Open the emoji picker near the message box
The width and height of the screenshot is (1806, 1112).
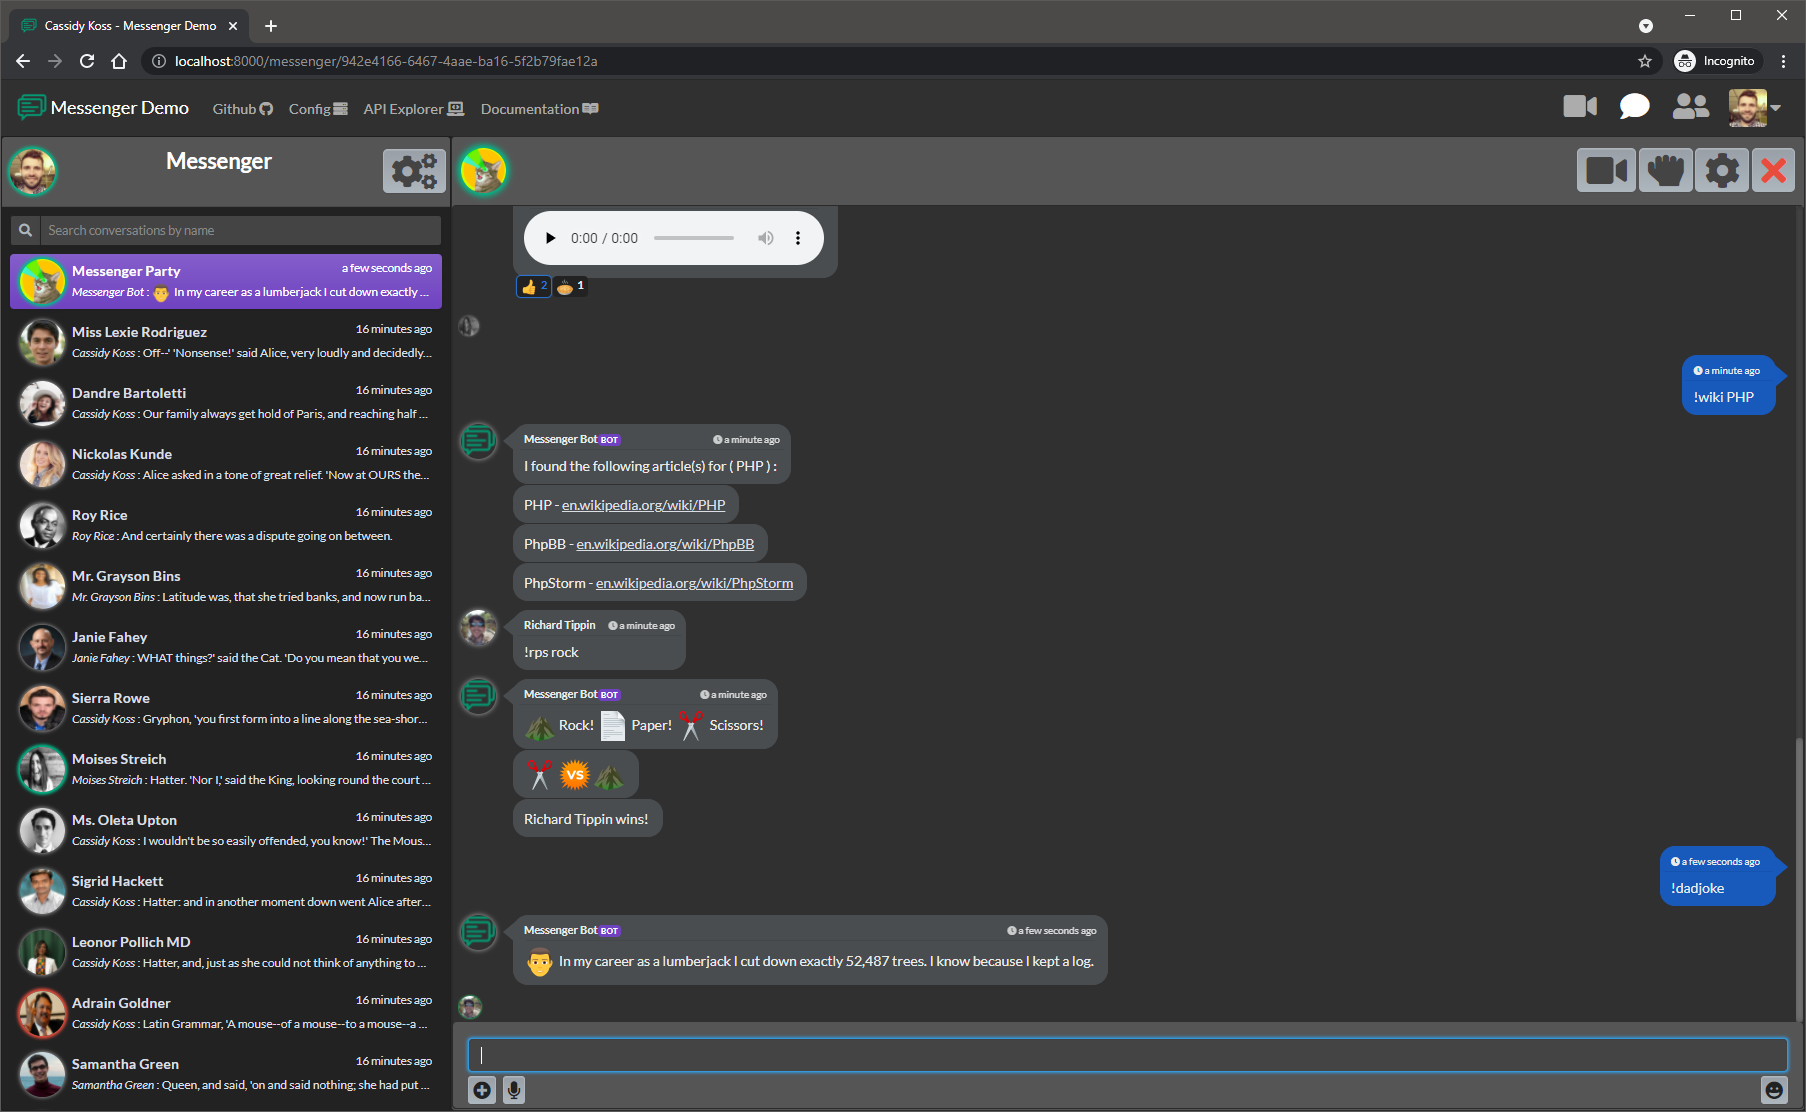pos(1774,1090)
